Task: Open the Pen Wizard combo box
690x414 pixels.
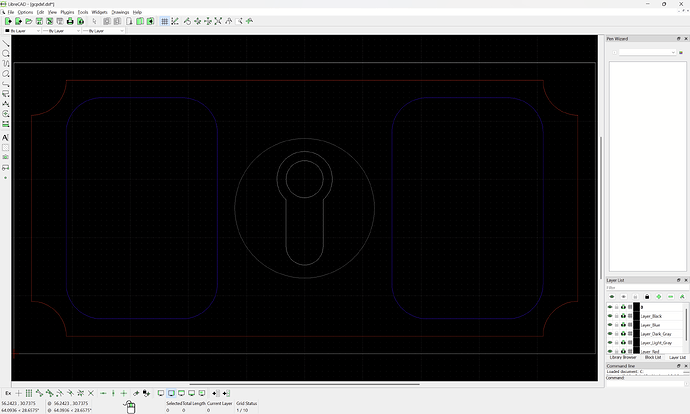Action: coord(647,52)
